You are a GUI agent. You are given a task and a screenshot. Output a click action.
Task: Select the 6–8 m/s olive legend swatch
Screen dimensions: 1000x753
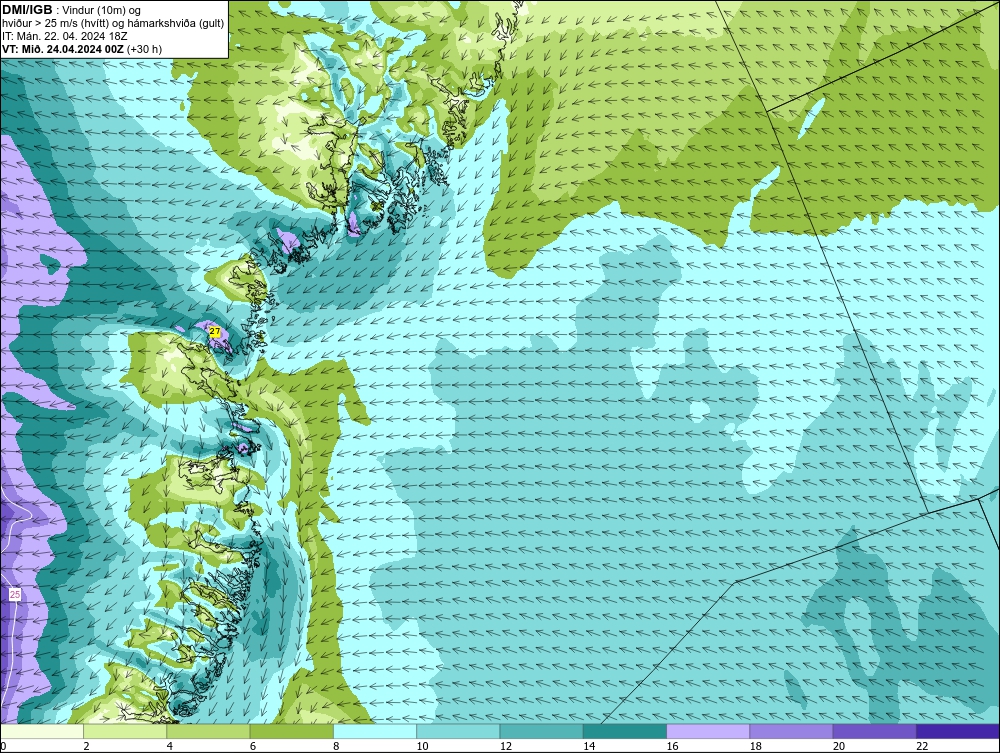click(x=291, y=731)
